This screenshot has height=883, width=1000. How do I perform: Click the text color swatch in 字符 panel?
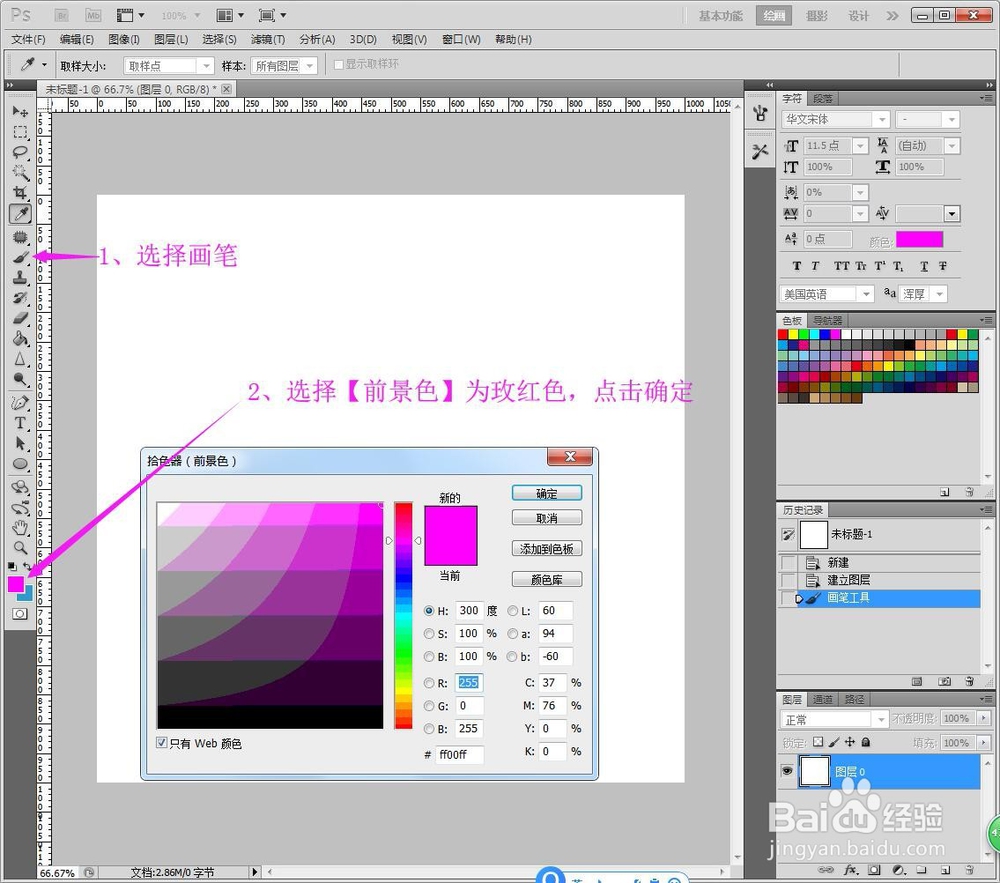pos(919,240)
